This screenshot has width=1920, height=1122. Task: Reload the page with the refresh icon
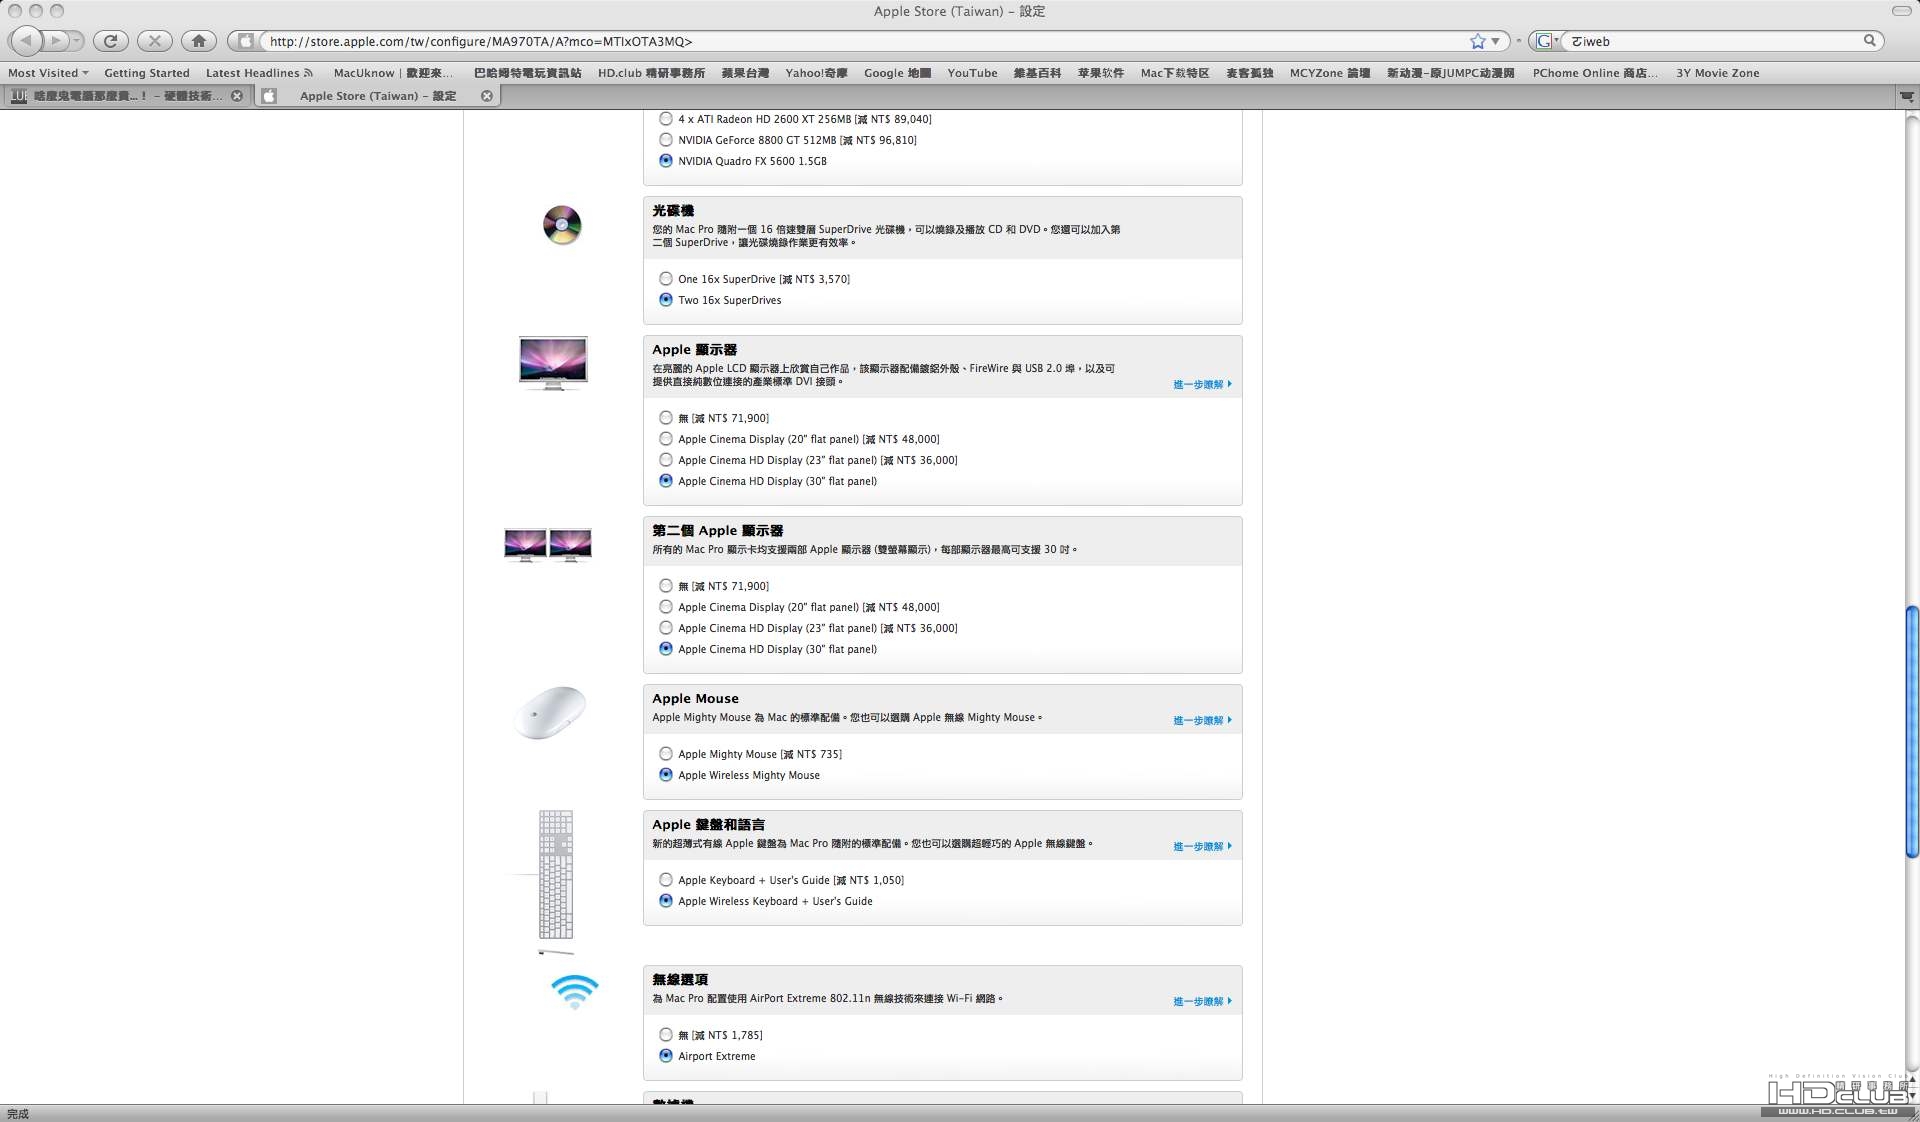(111, 41)
